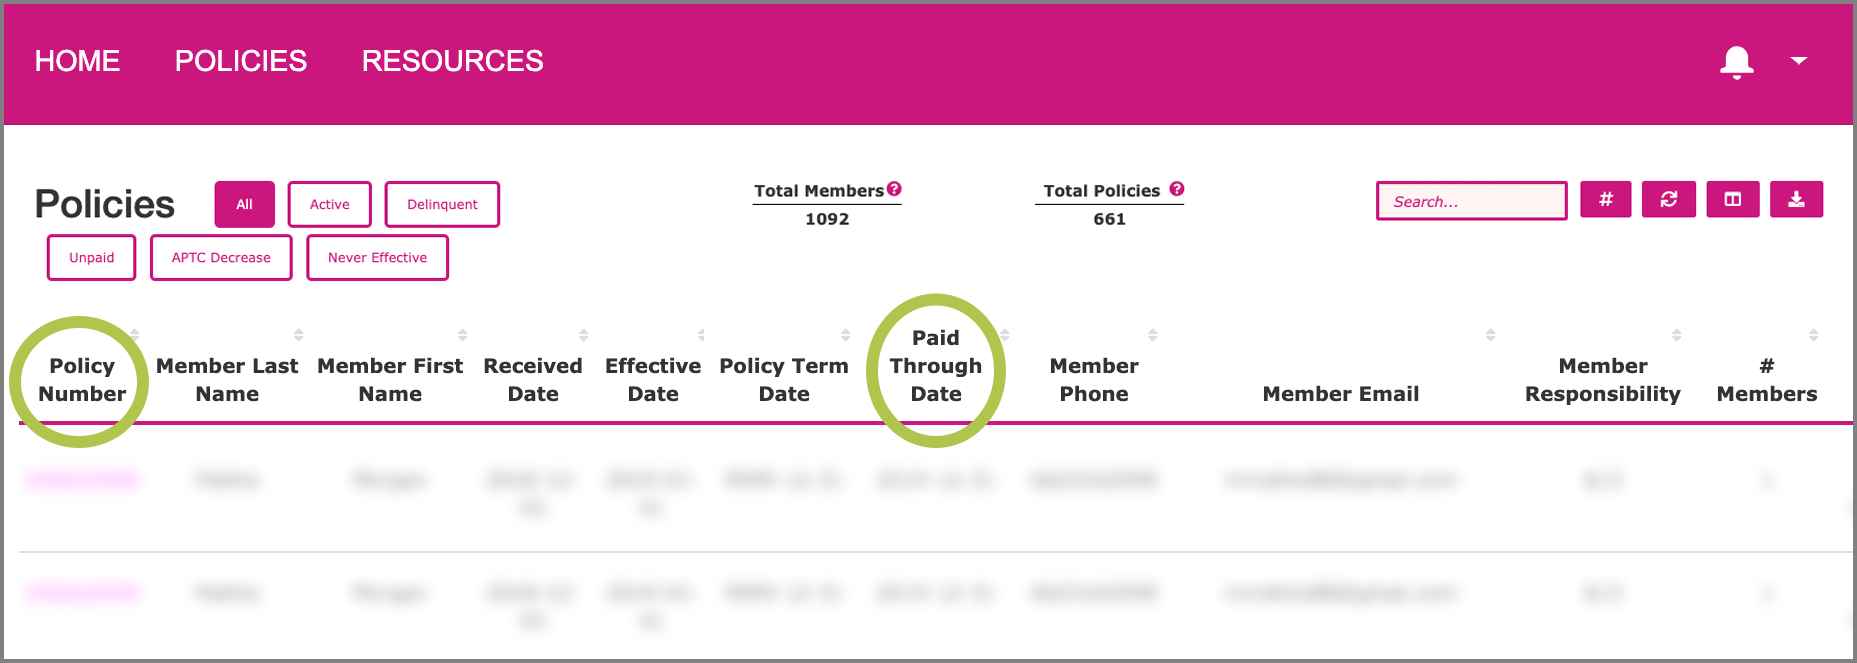This screenshot has width=1857, height=663.
Task: Click the Unpaid filter button
Action: click(91, 258)
